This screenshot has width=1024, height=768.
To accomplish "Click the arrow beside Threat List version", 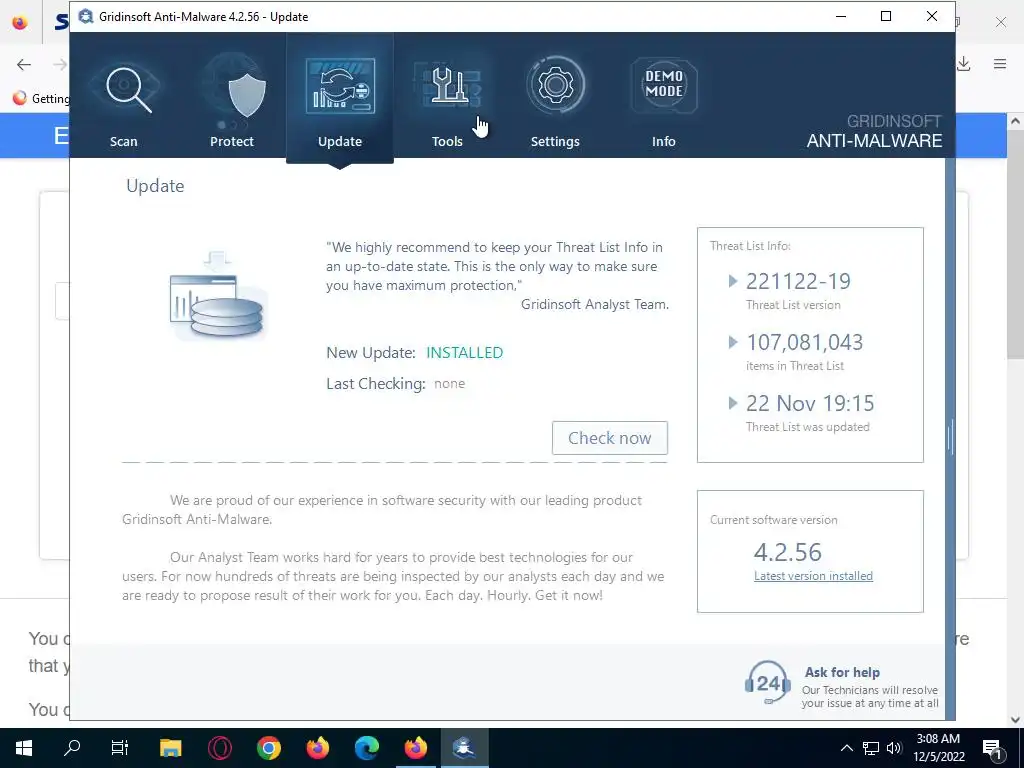I will point(732,281).
